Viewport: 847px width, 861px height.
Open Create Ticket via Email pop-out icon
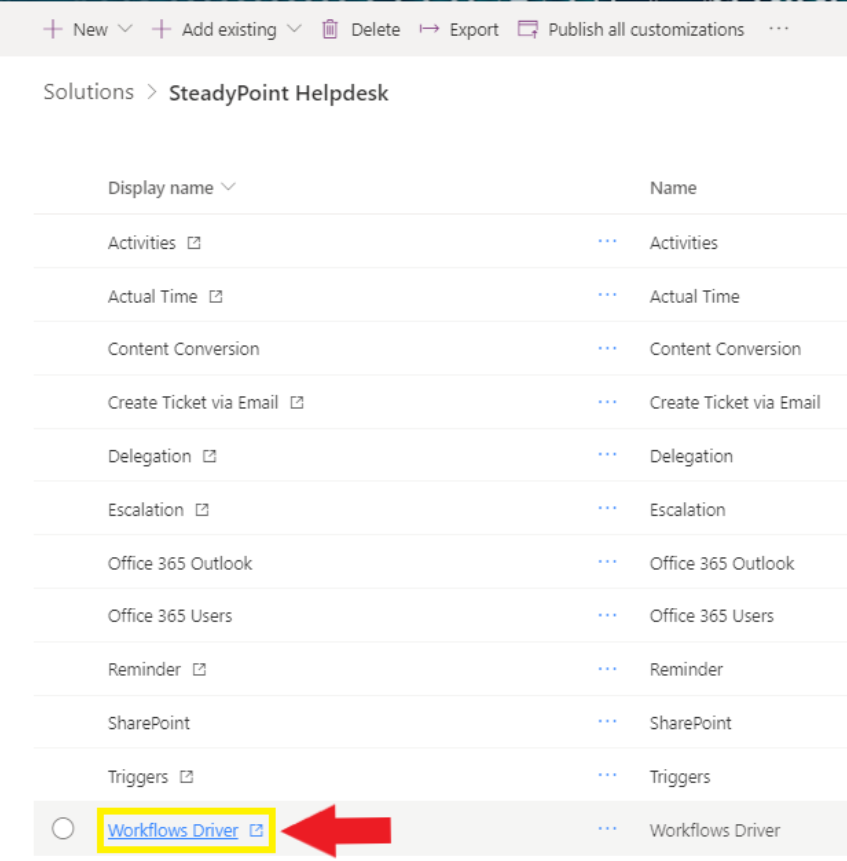(x=297, y=402)
